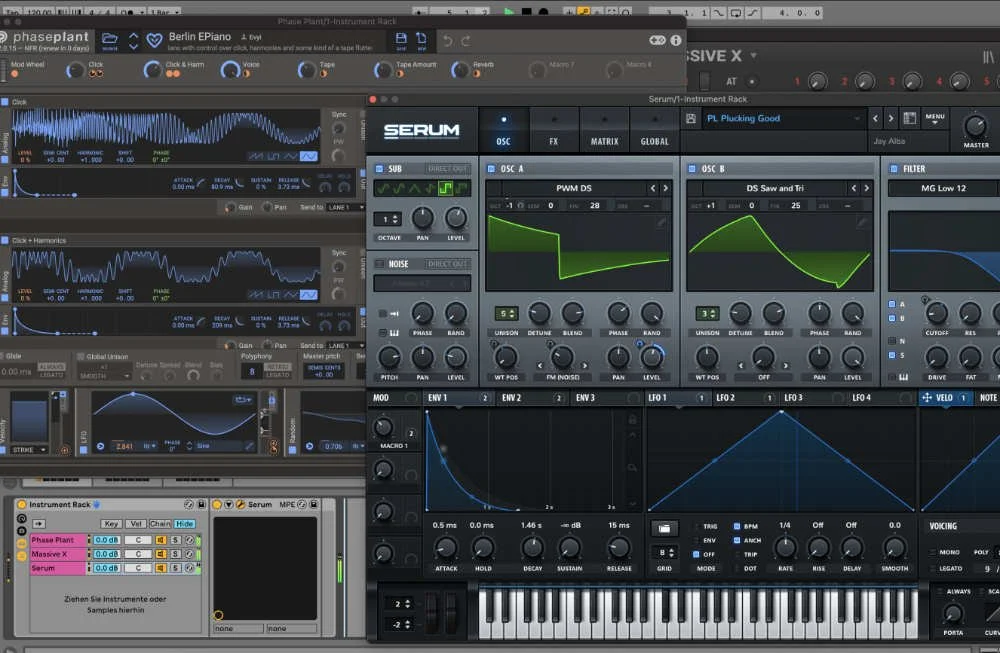
Task: Save the Phase Plant preset with the disk icon
Action: click(402, 38)
